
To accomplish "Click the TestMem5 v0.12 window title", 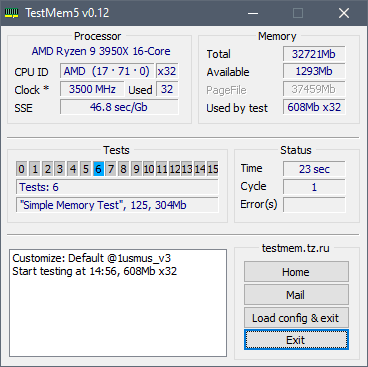I will pos(67,13).
